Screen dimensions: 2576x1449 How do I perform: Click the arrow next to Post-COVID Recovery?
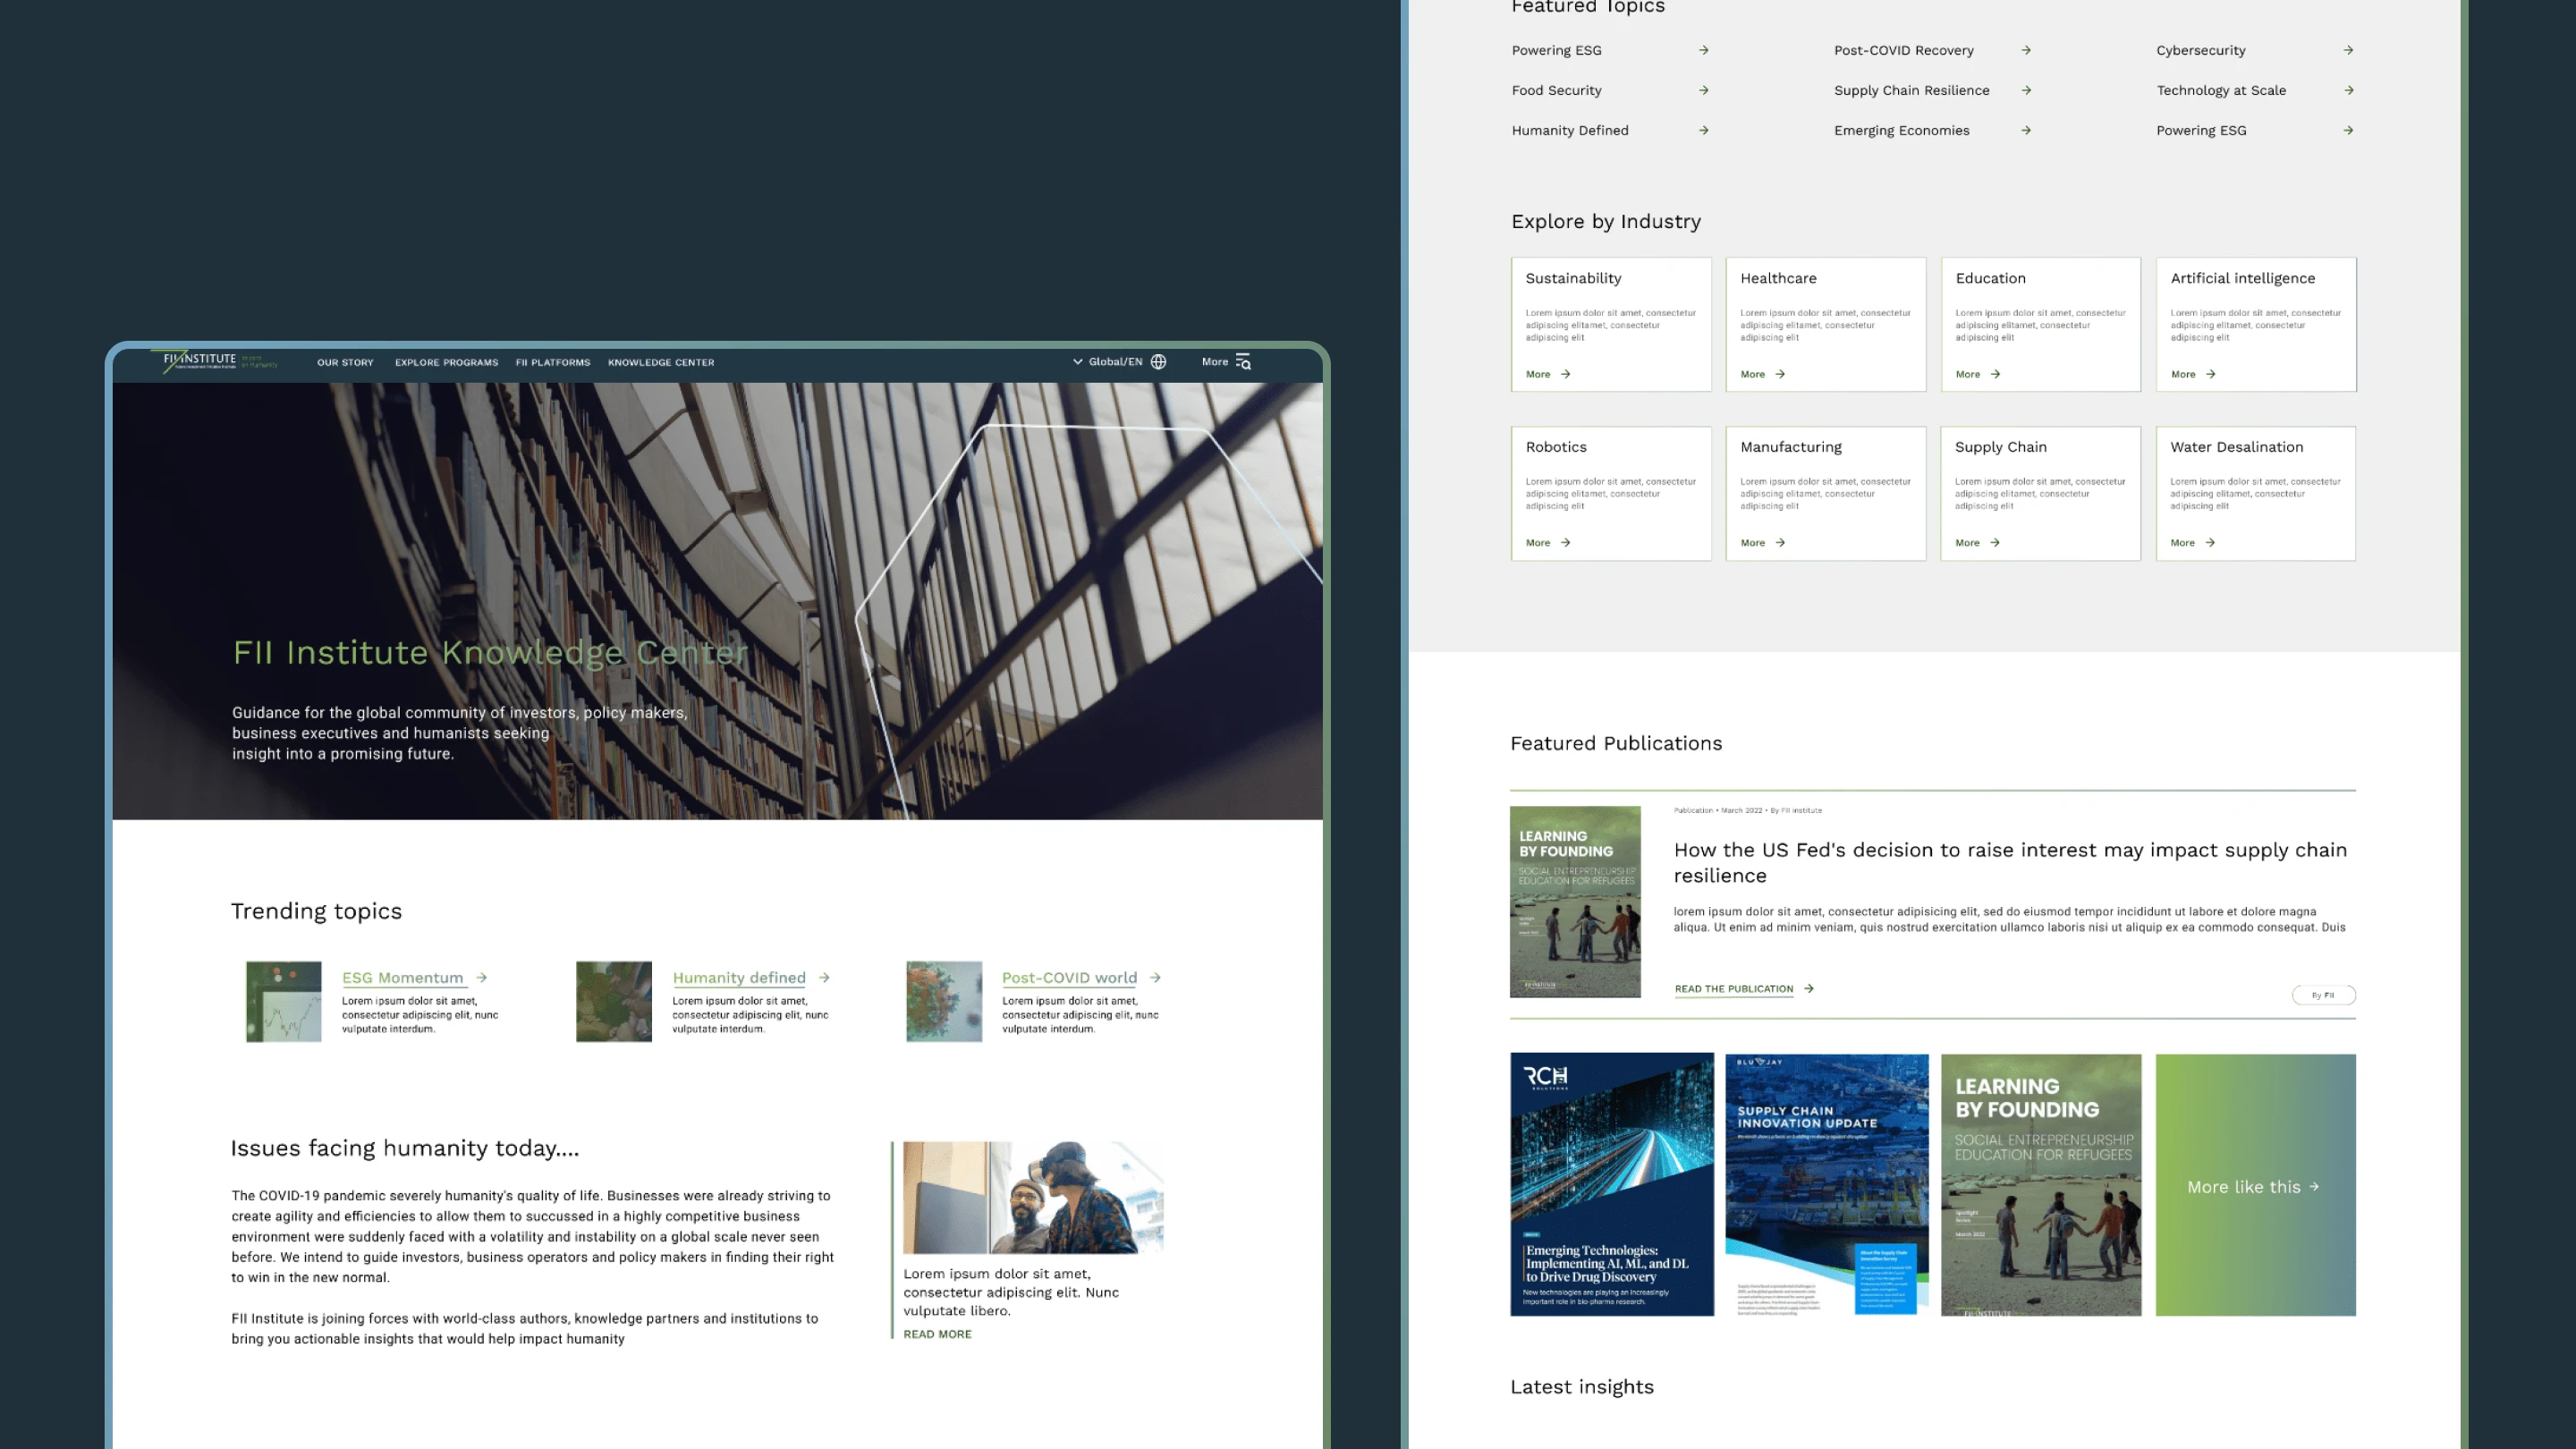point(2026,50)
